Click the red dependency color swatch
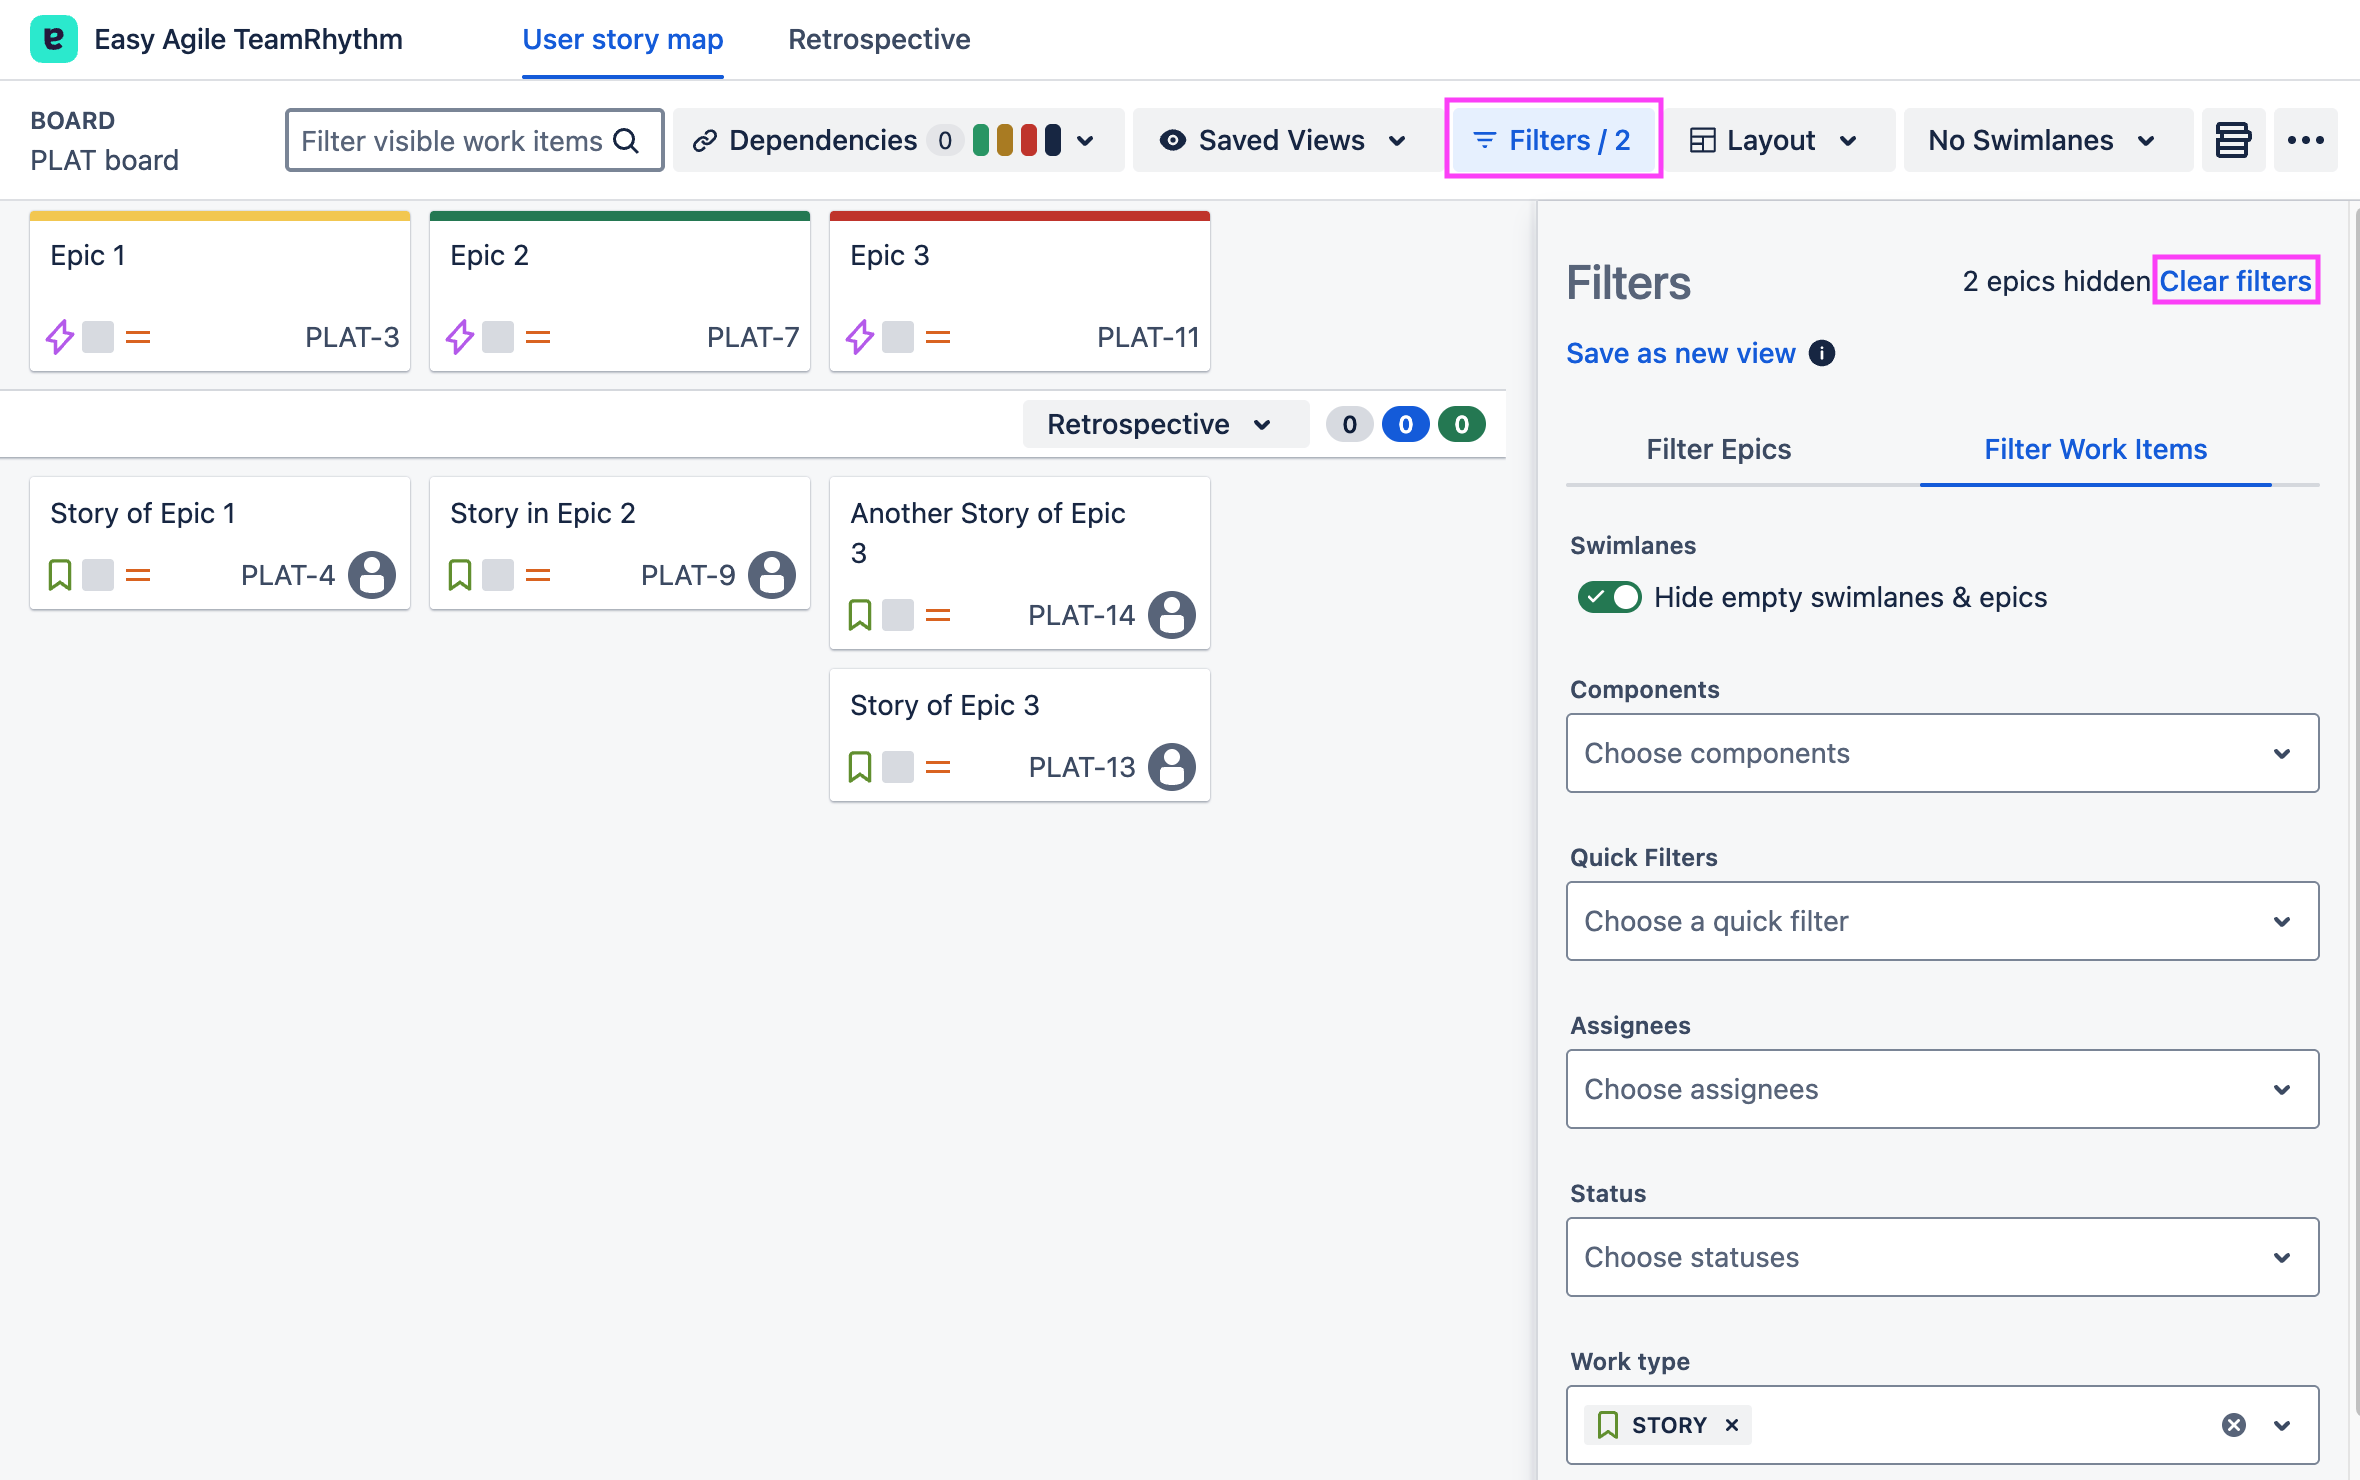This screenshot has height=1480, width=2360. tap(1028, 140)
